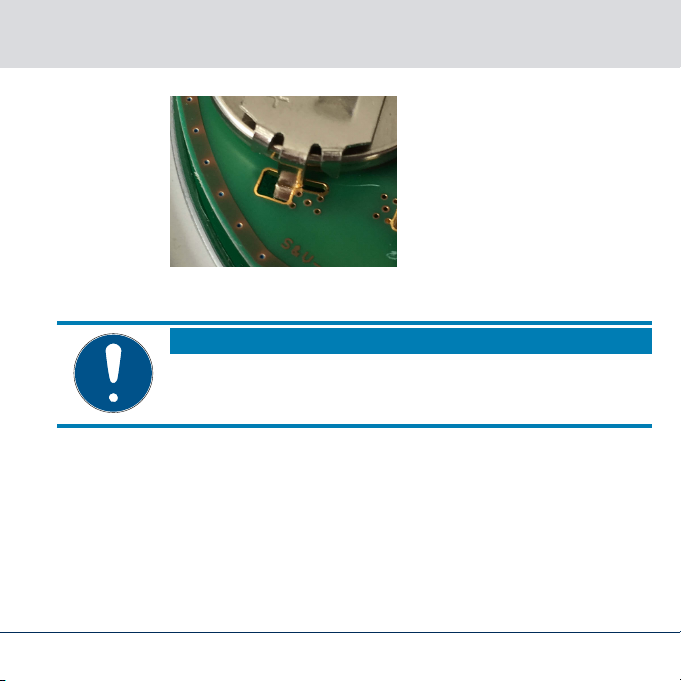Screen dimensions: 681x681
Task: Click the silver battery holder in the photo
Action: pos(313,128)
